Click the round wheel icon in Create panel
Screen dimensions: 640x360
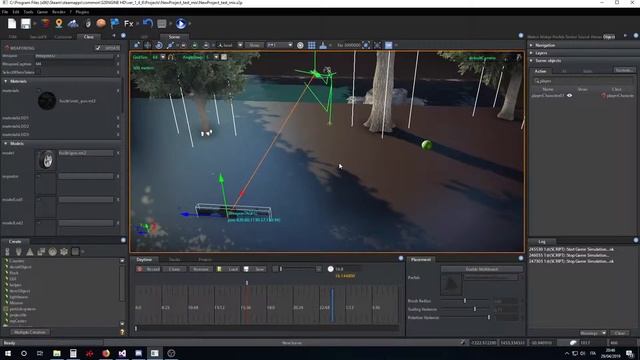pos(52,252)
